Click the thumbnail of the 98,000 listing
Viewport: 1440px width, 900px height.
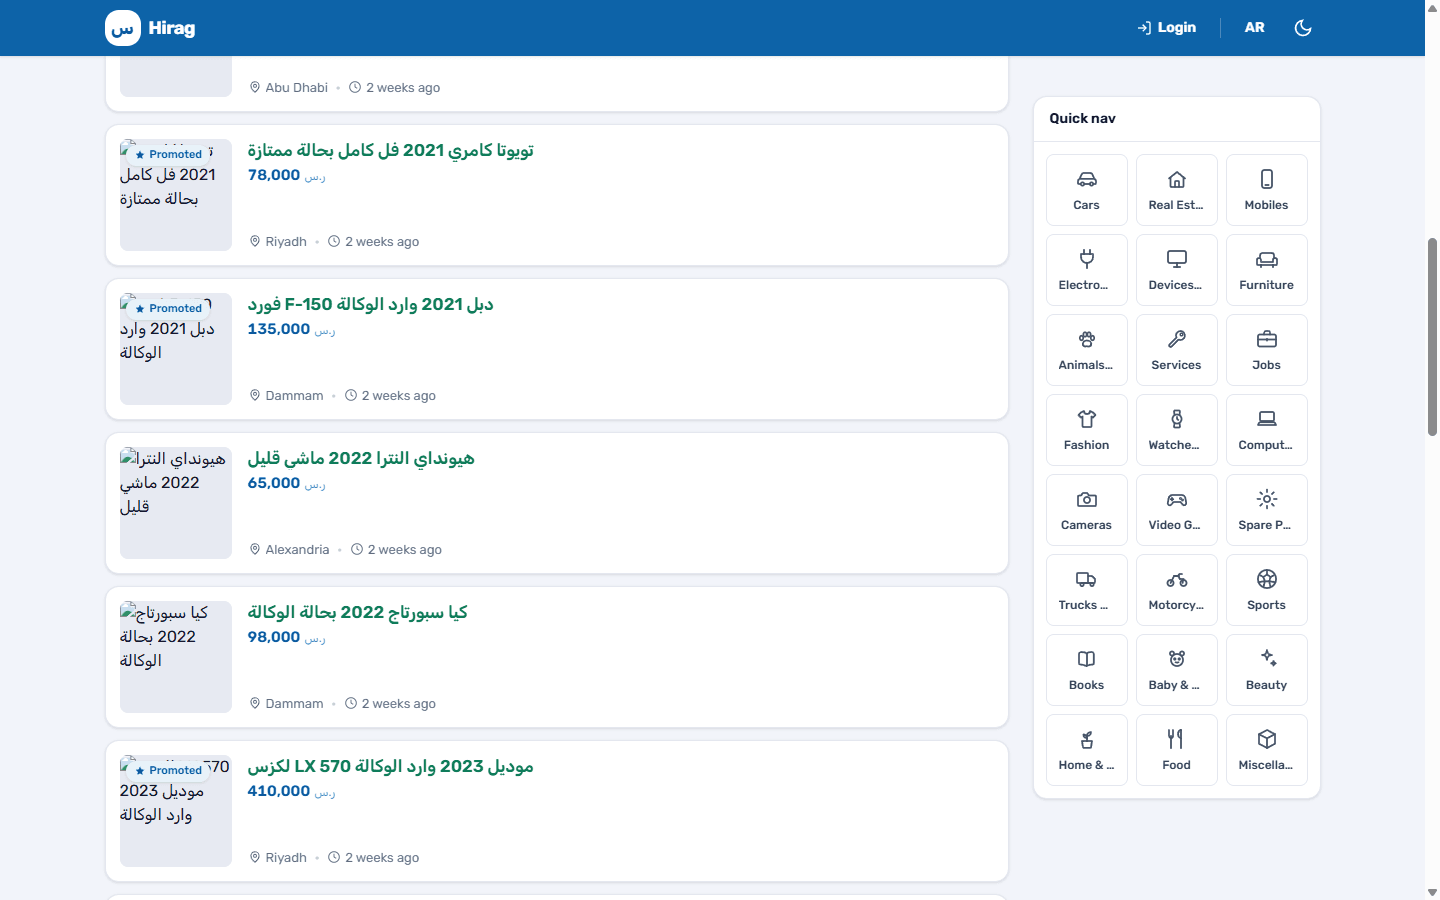click(176, 657)
